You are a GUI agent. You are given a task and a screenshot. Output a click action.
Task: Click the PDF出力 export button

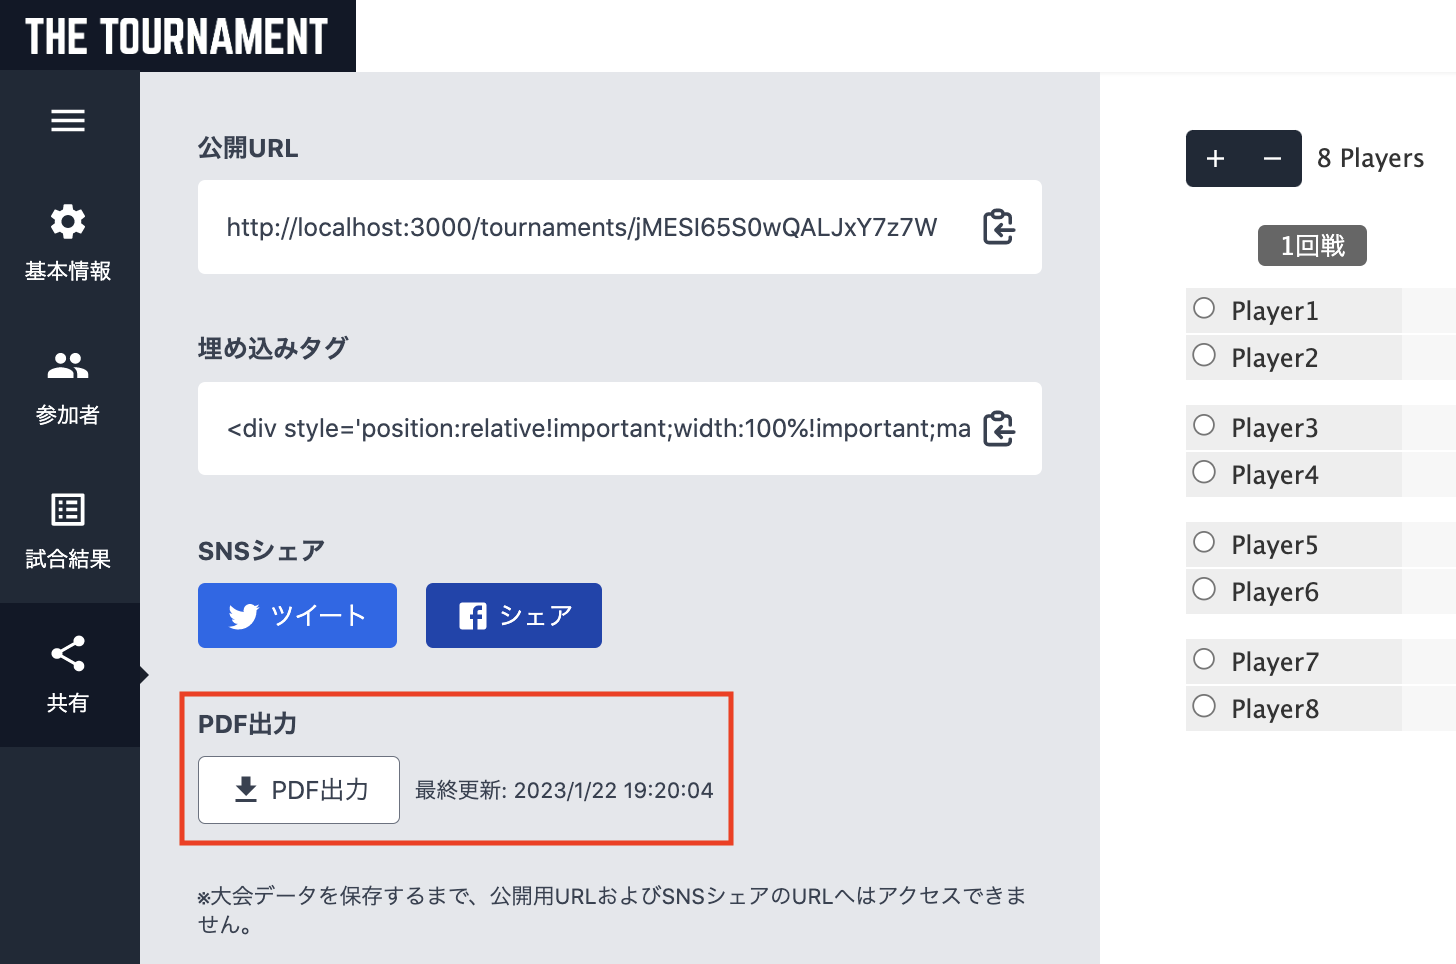(298, 789)
